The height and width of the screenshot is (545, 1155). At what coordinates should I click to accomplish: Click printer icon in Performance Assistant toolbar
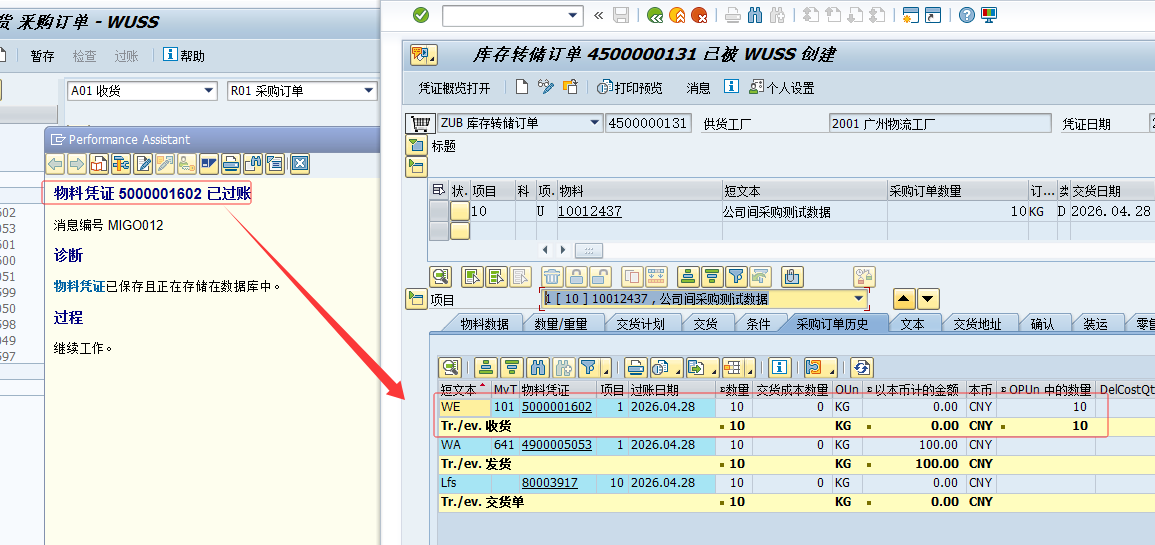[230, 164]
